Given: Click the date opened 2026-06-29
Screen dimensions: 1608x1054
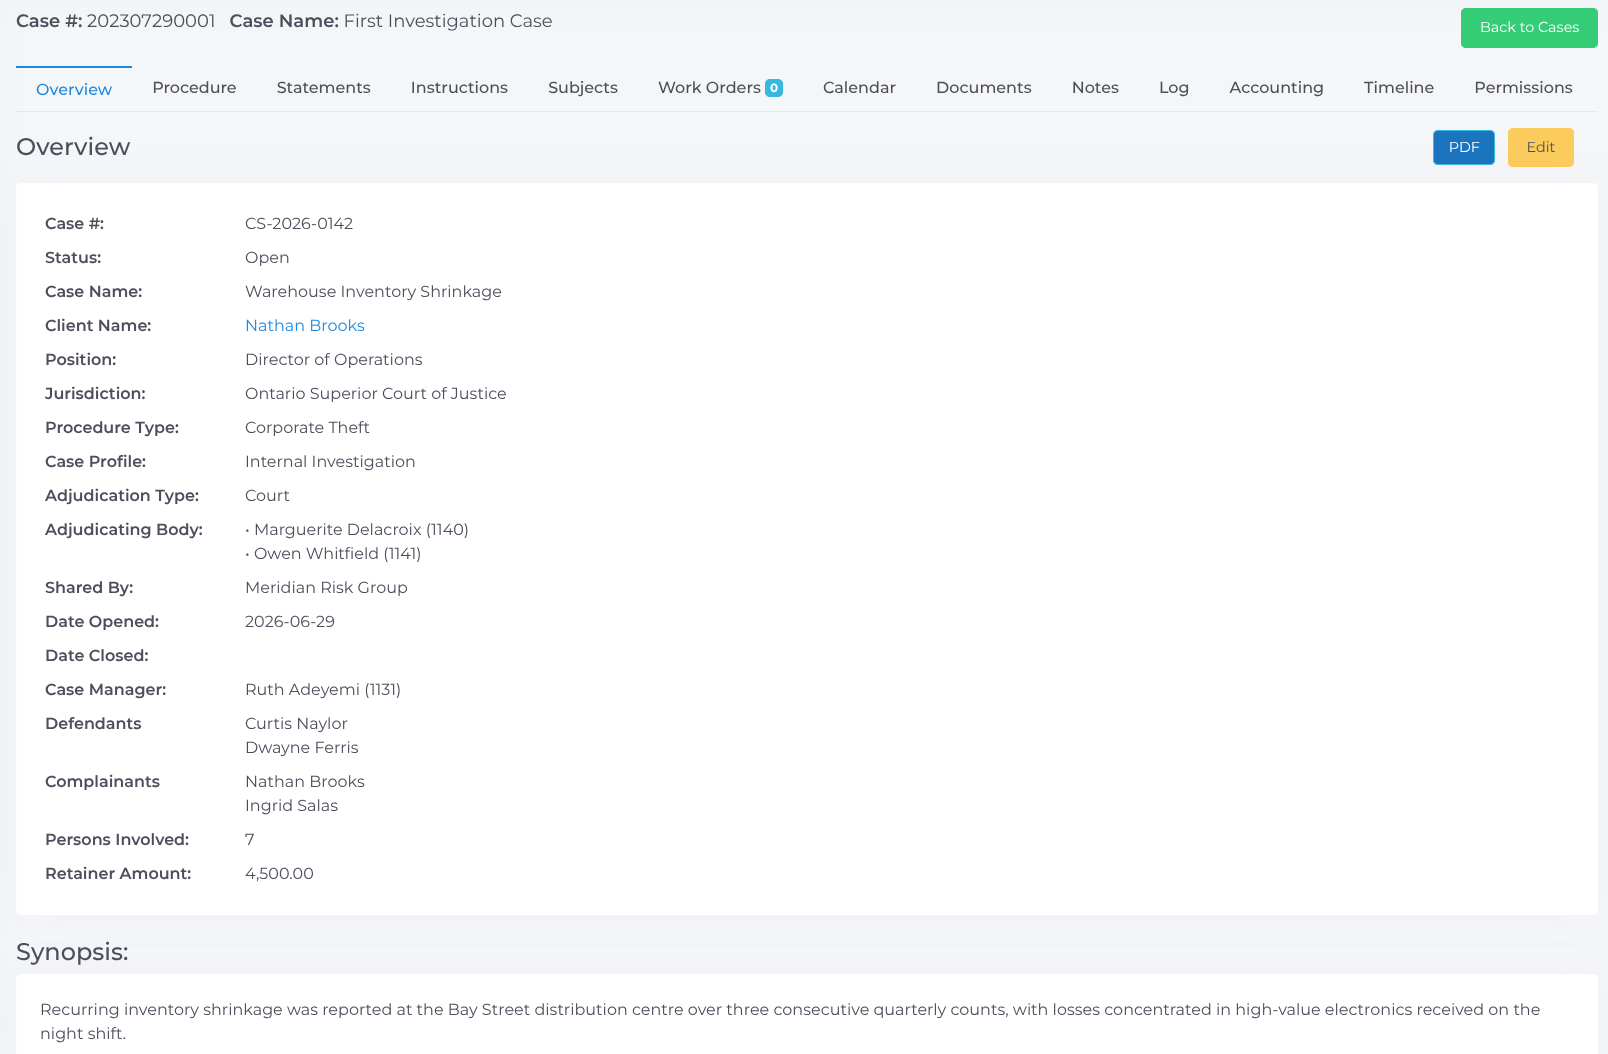Looking at the screenshot, I should 290,622.
